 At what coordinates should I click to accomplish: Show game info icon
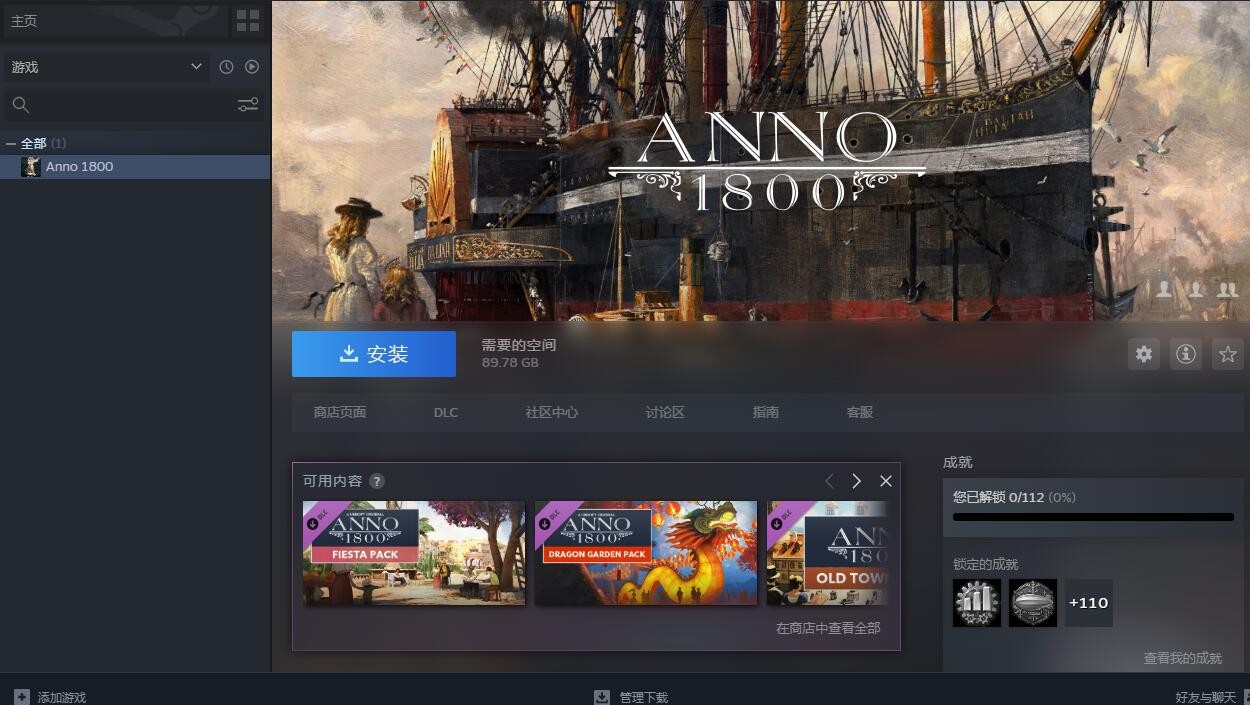1186,354
